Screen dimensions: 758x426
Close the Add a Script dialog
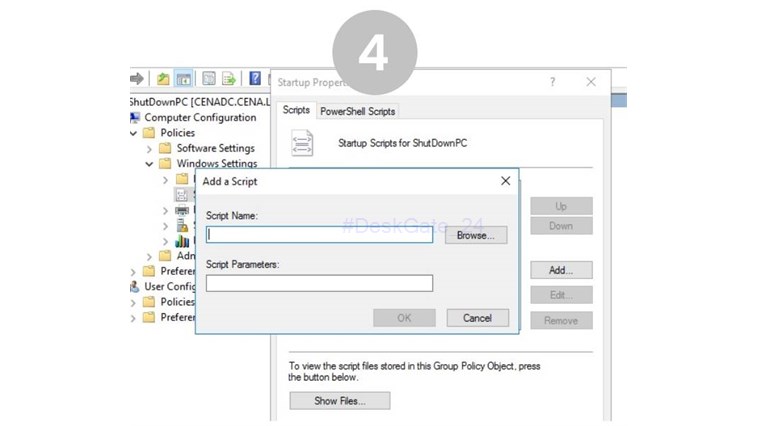click(506, 181)
